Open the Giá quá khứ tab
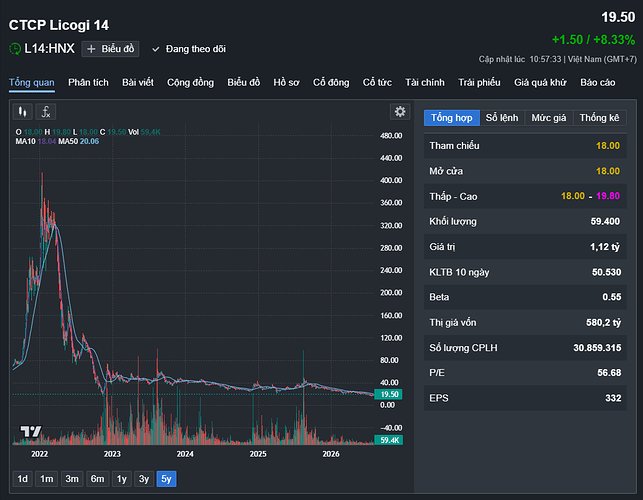Image resolution: width=643 pixels, height=500 pixels. [540, 83]
